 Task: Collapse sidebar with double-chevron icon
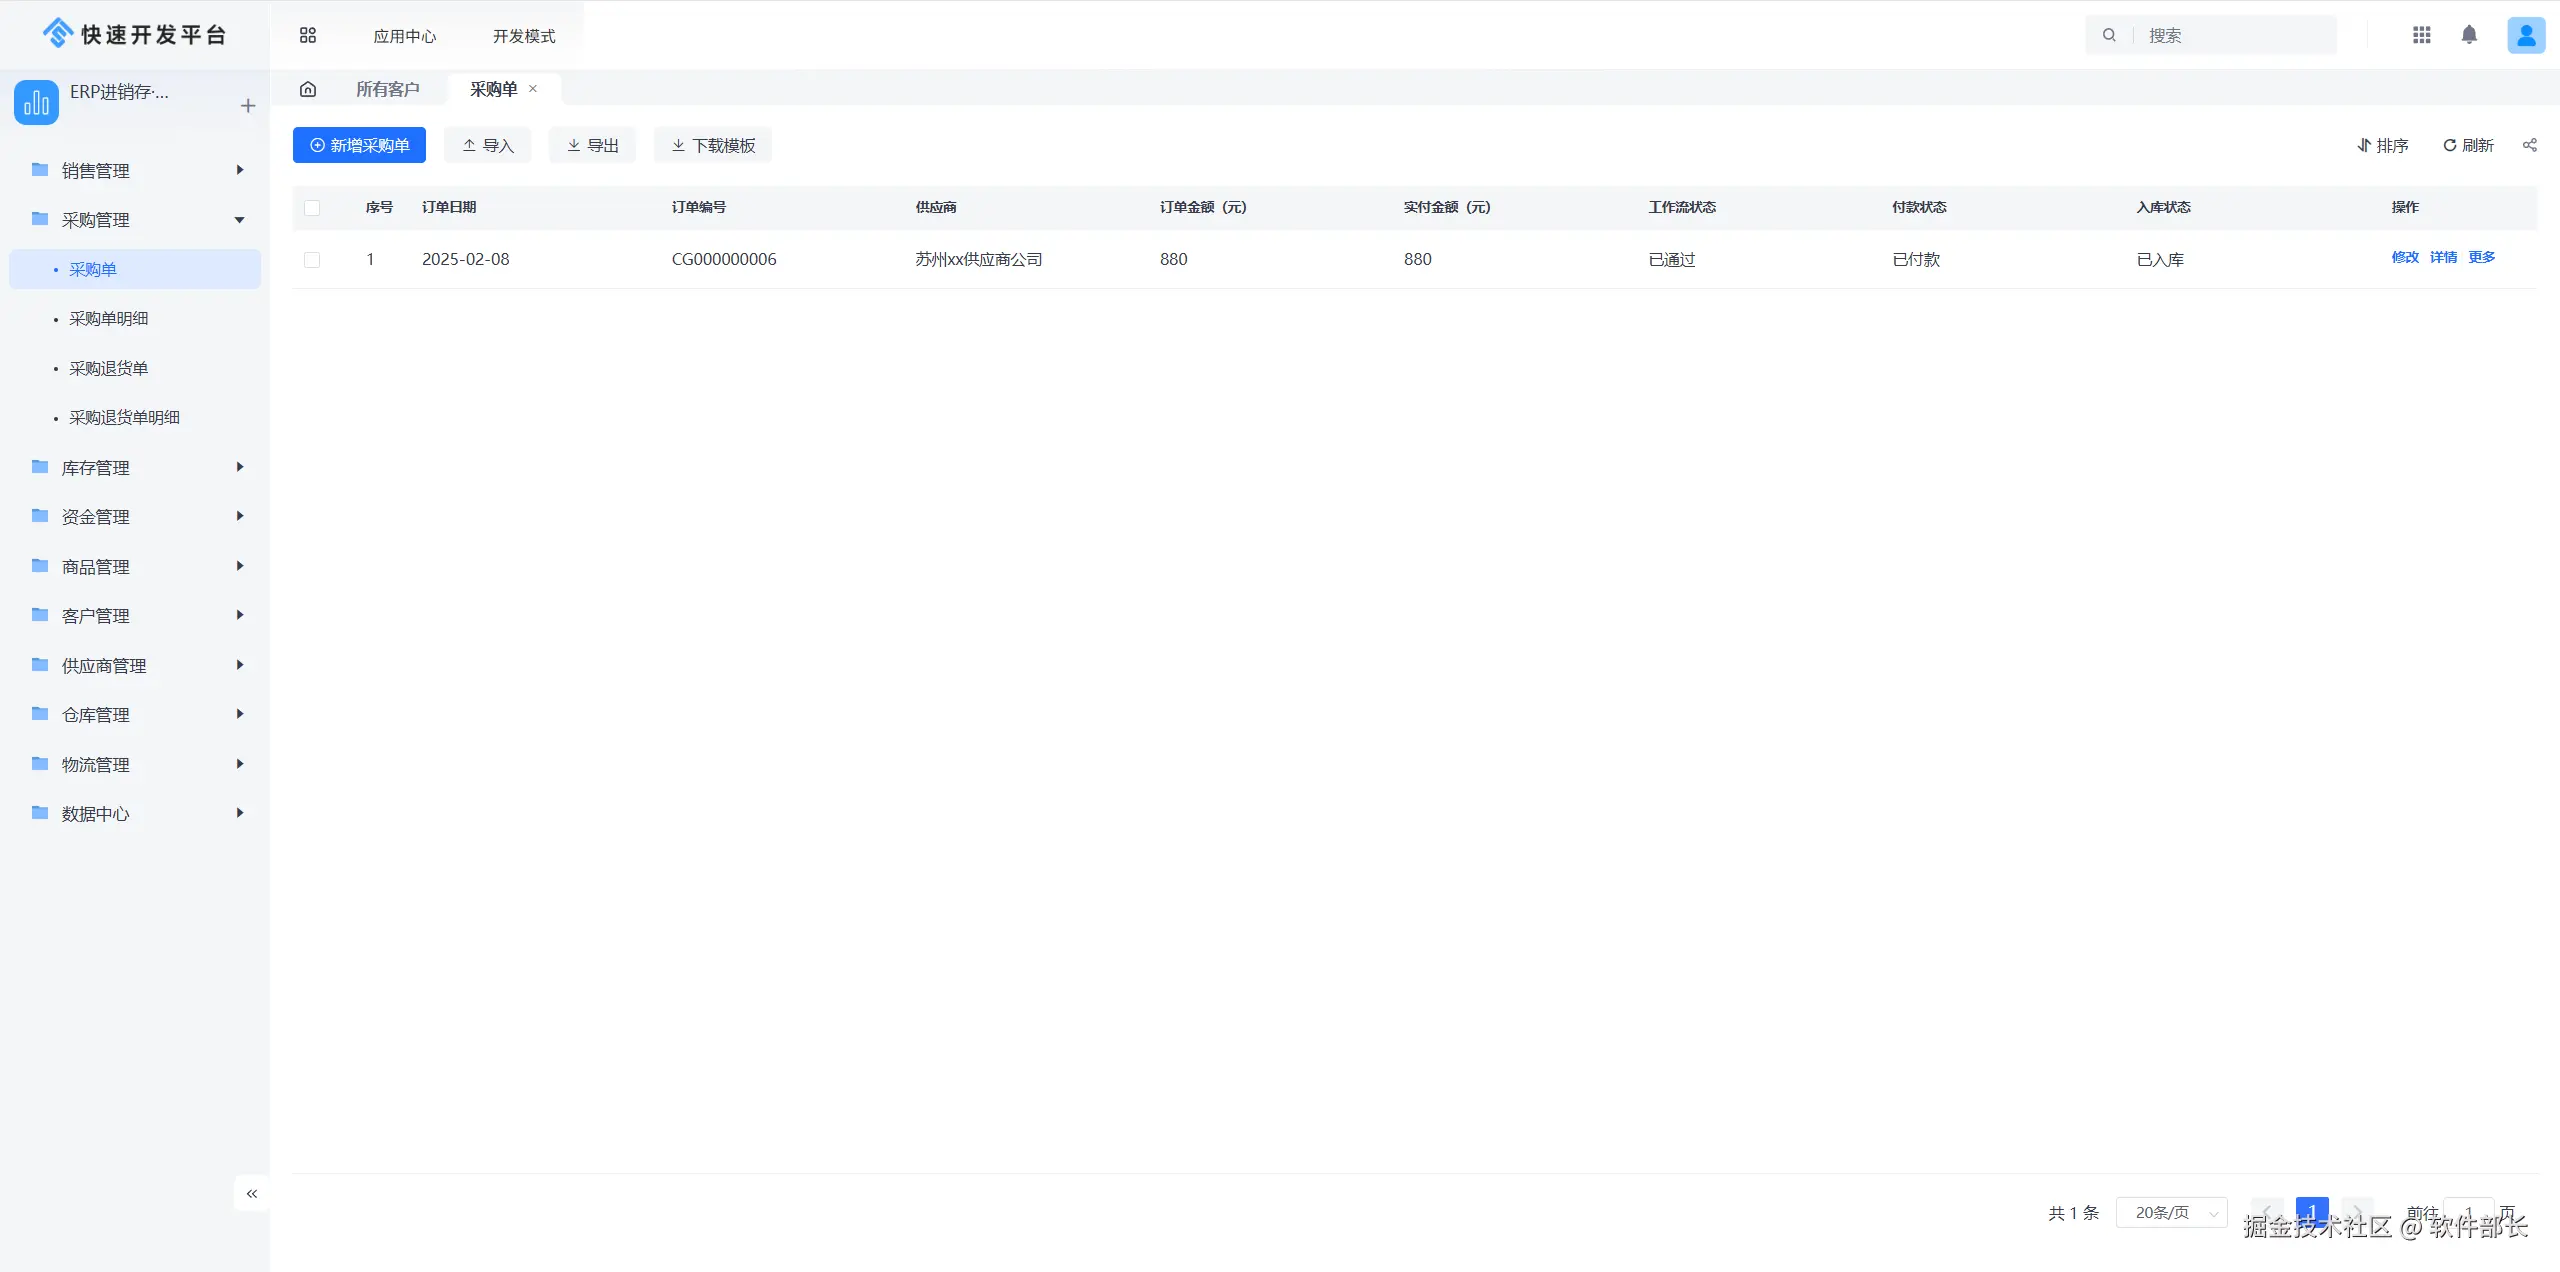point(252,1193)
